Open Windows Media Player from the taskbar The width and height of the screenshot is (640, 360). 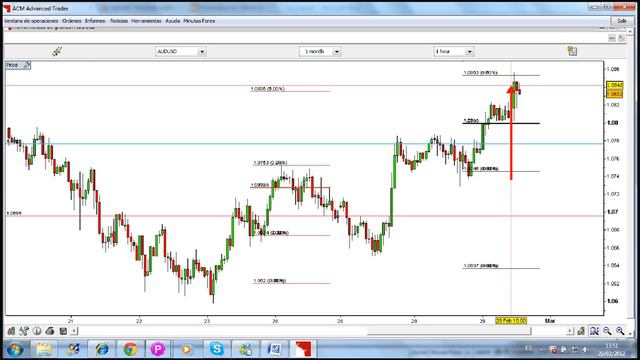[x=186, y=349]
